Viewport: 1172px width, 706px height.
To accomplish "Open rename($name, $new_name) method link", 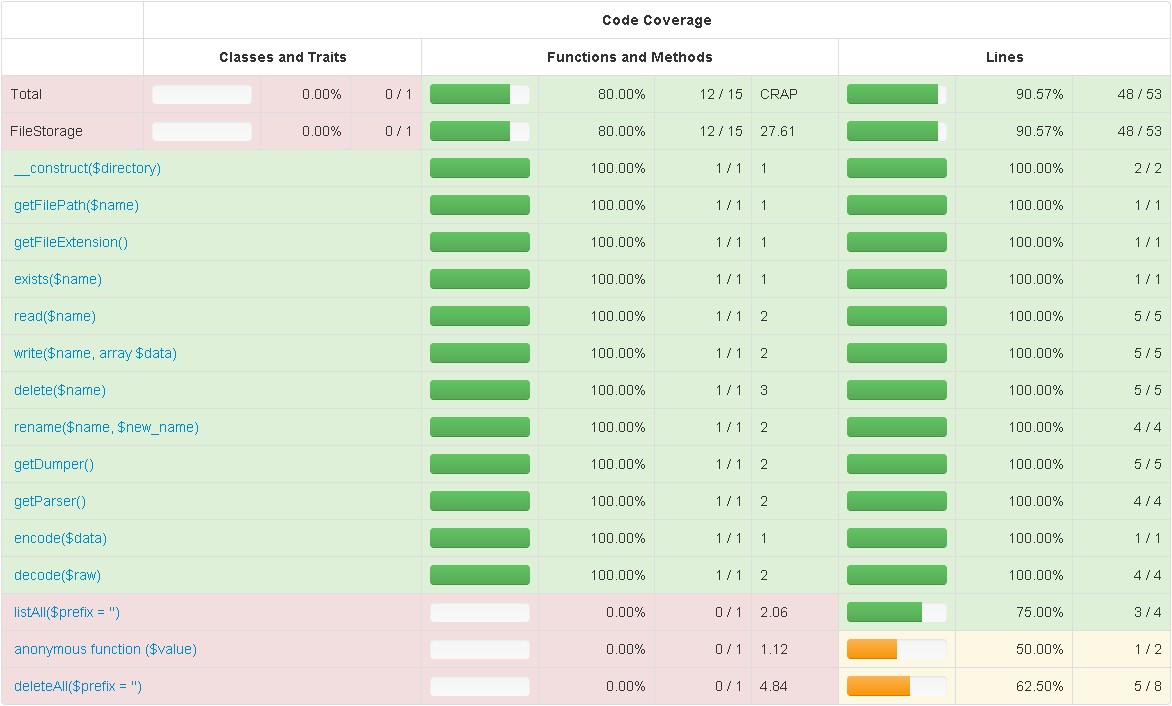I will pyautogui.click(x=106, y=427).
